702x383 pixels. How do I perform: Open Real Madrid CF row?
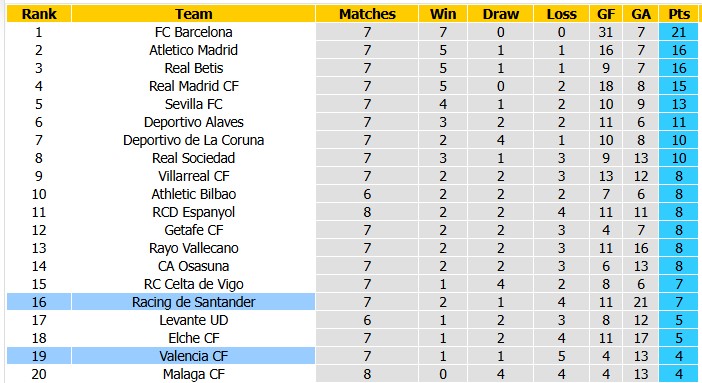click(x=352, y=86)
